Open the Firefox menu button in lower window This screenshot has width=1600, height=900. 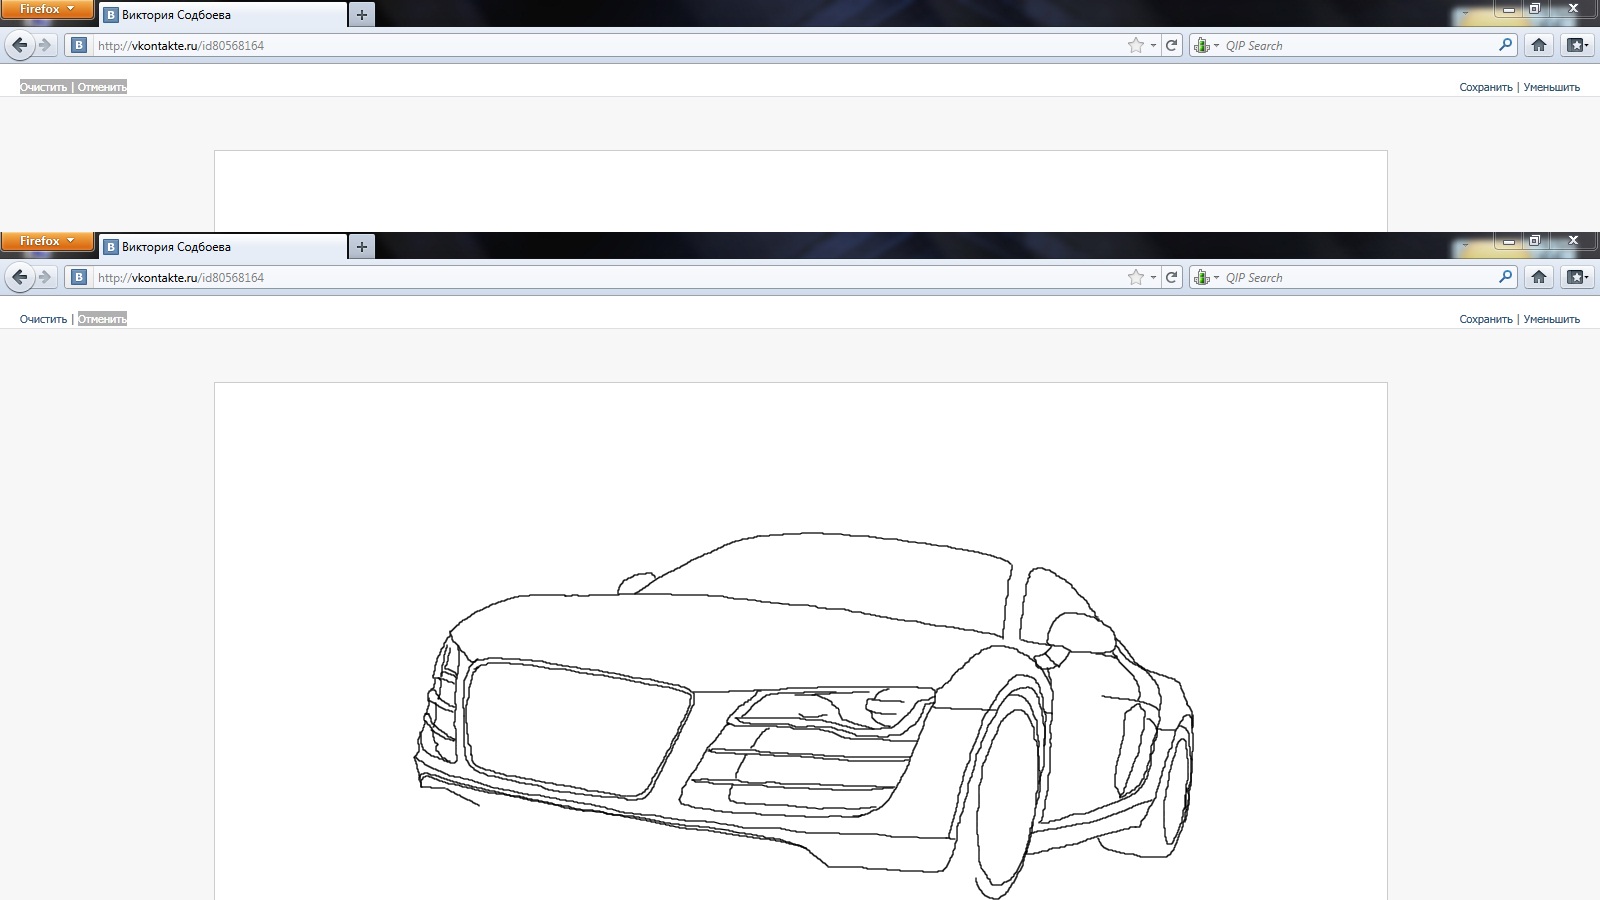46,241
